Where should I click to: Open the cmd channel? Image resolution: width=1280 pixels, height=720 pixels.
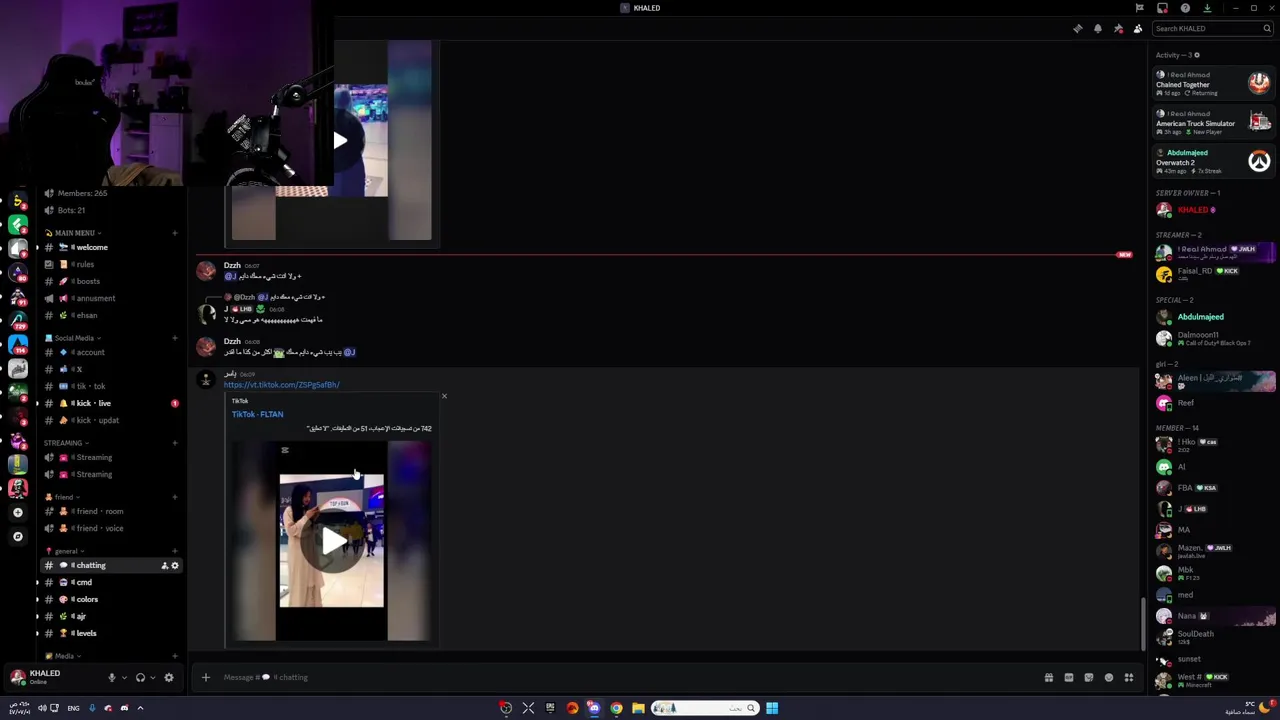110,582
